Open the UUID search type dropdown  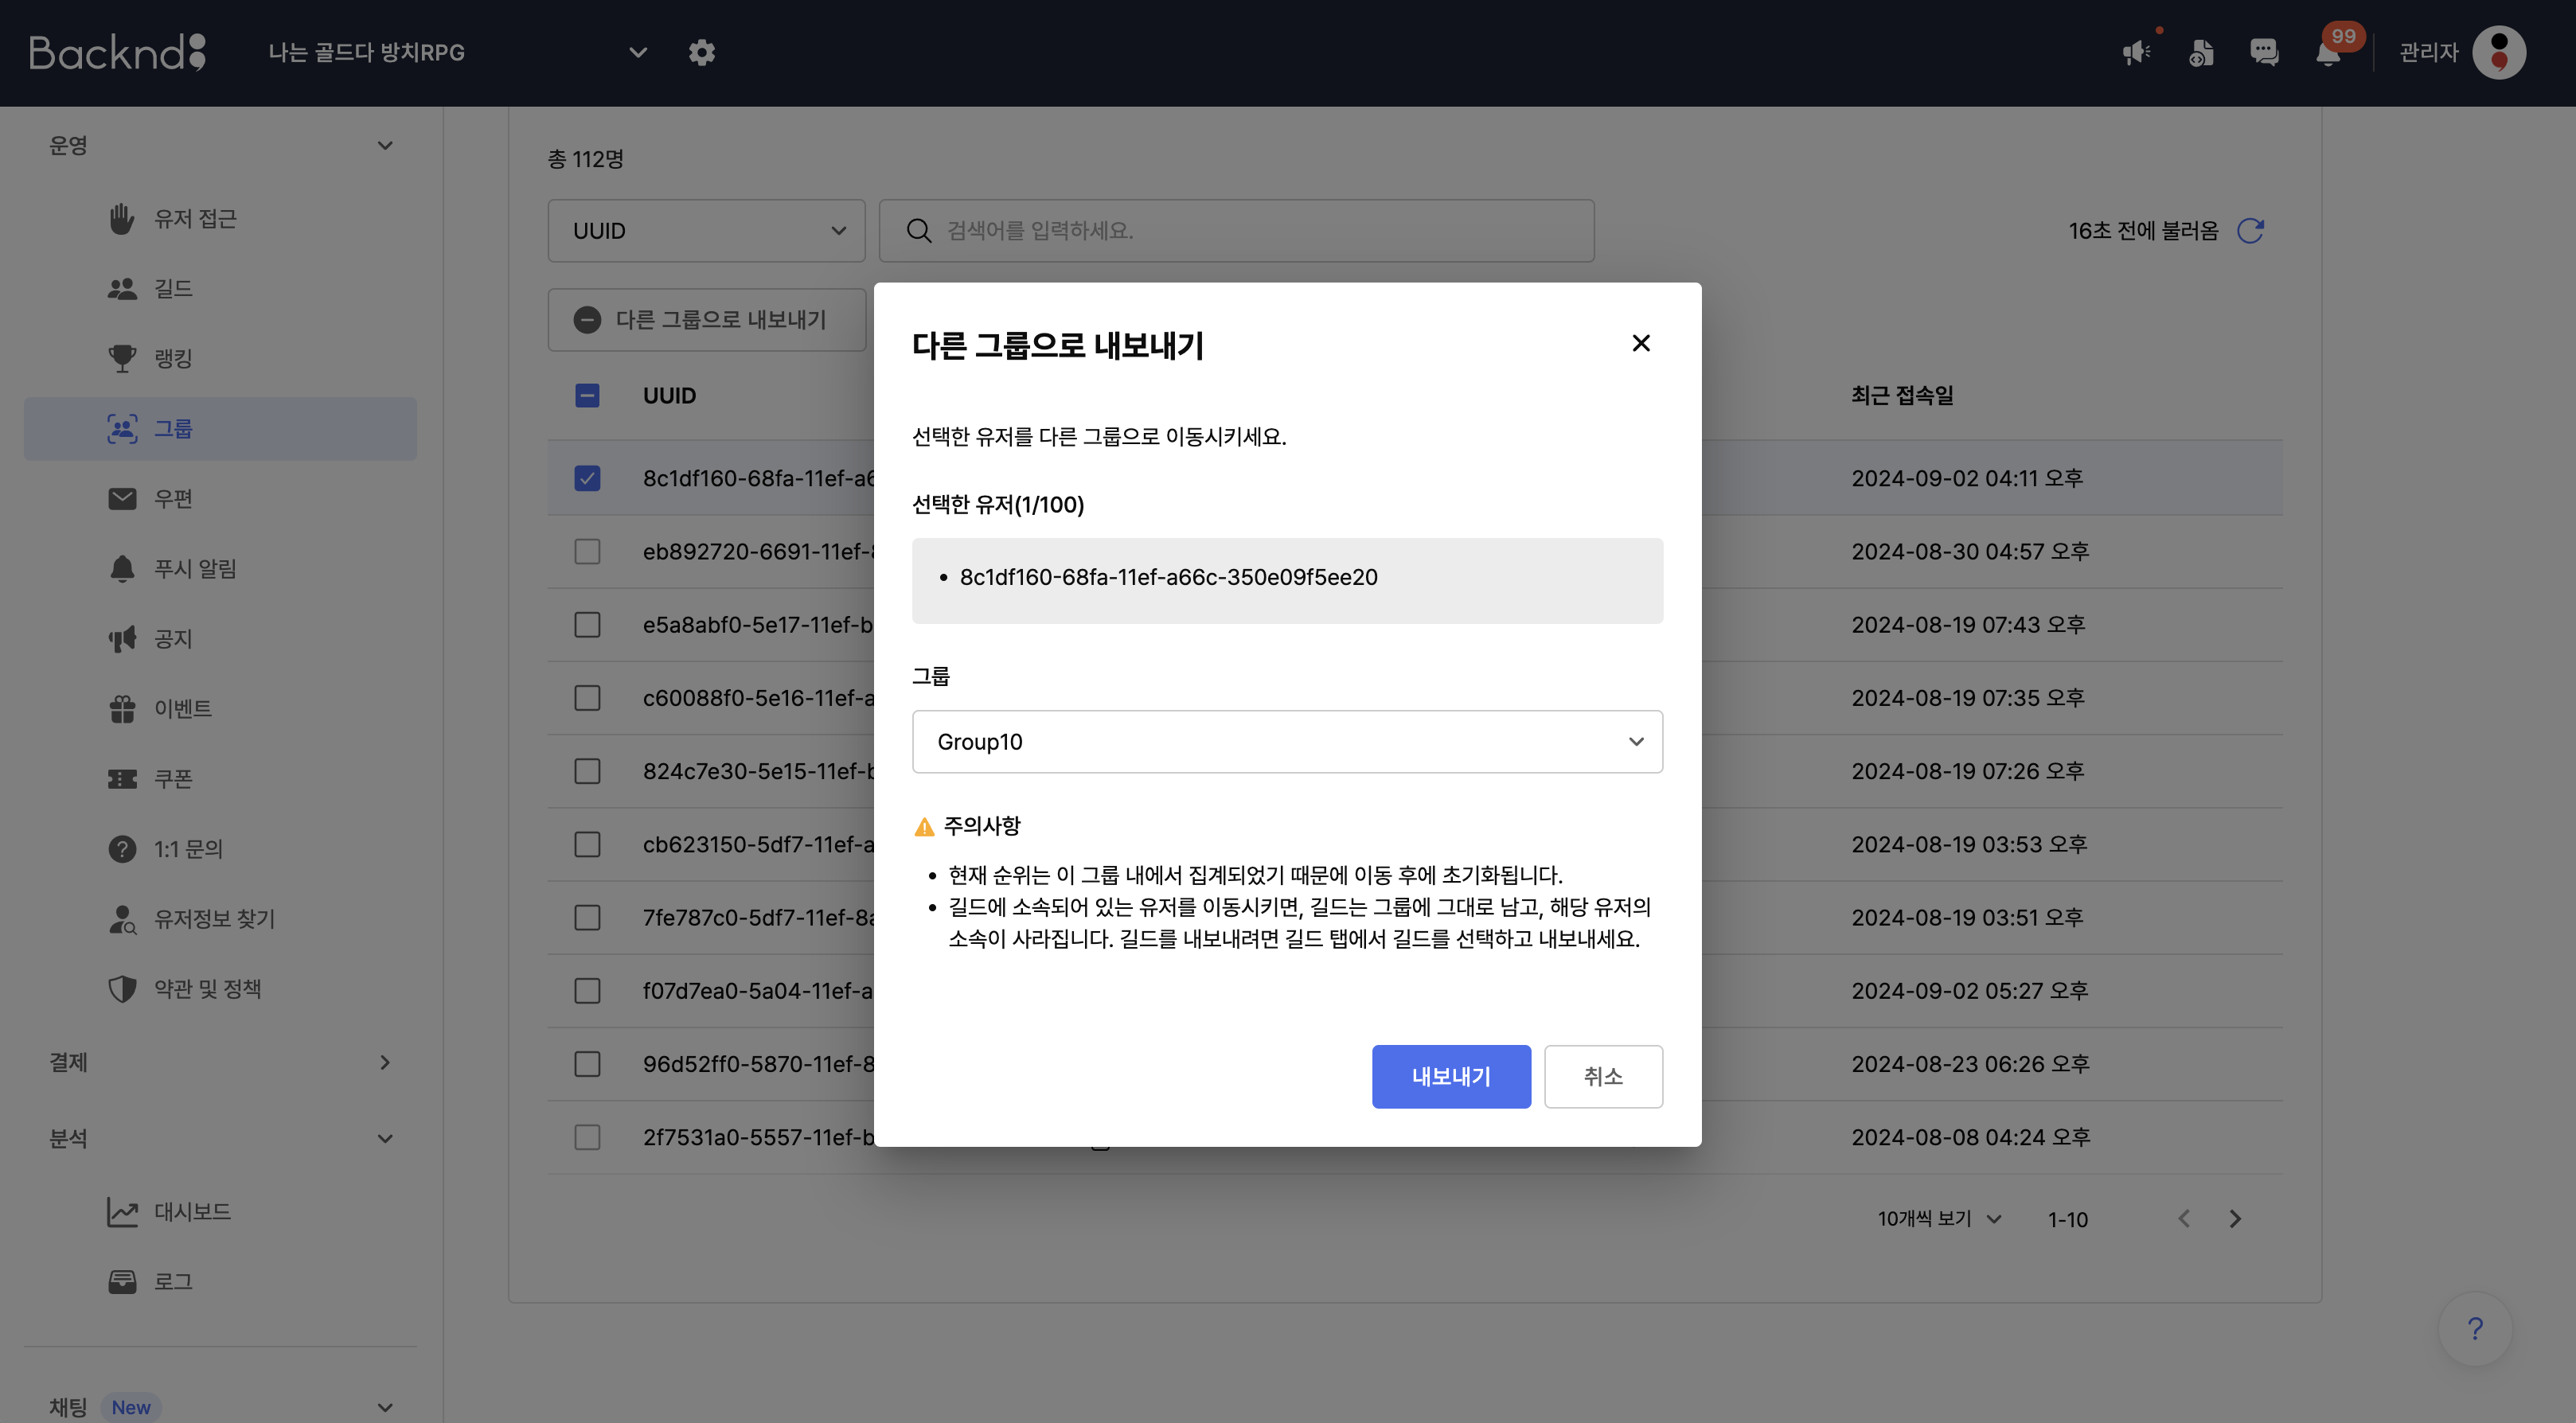click(x=706, y=230)
